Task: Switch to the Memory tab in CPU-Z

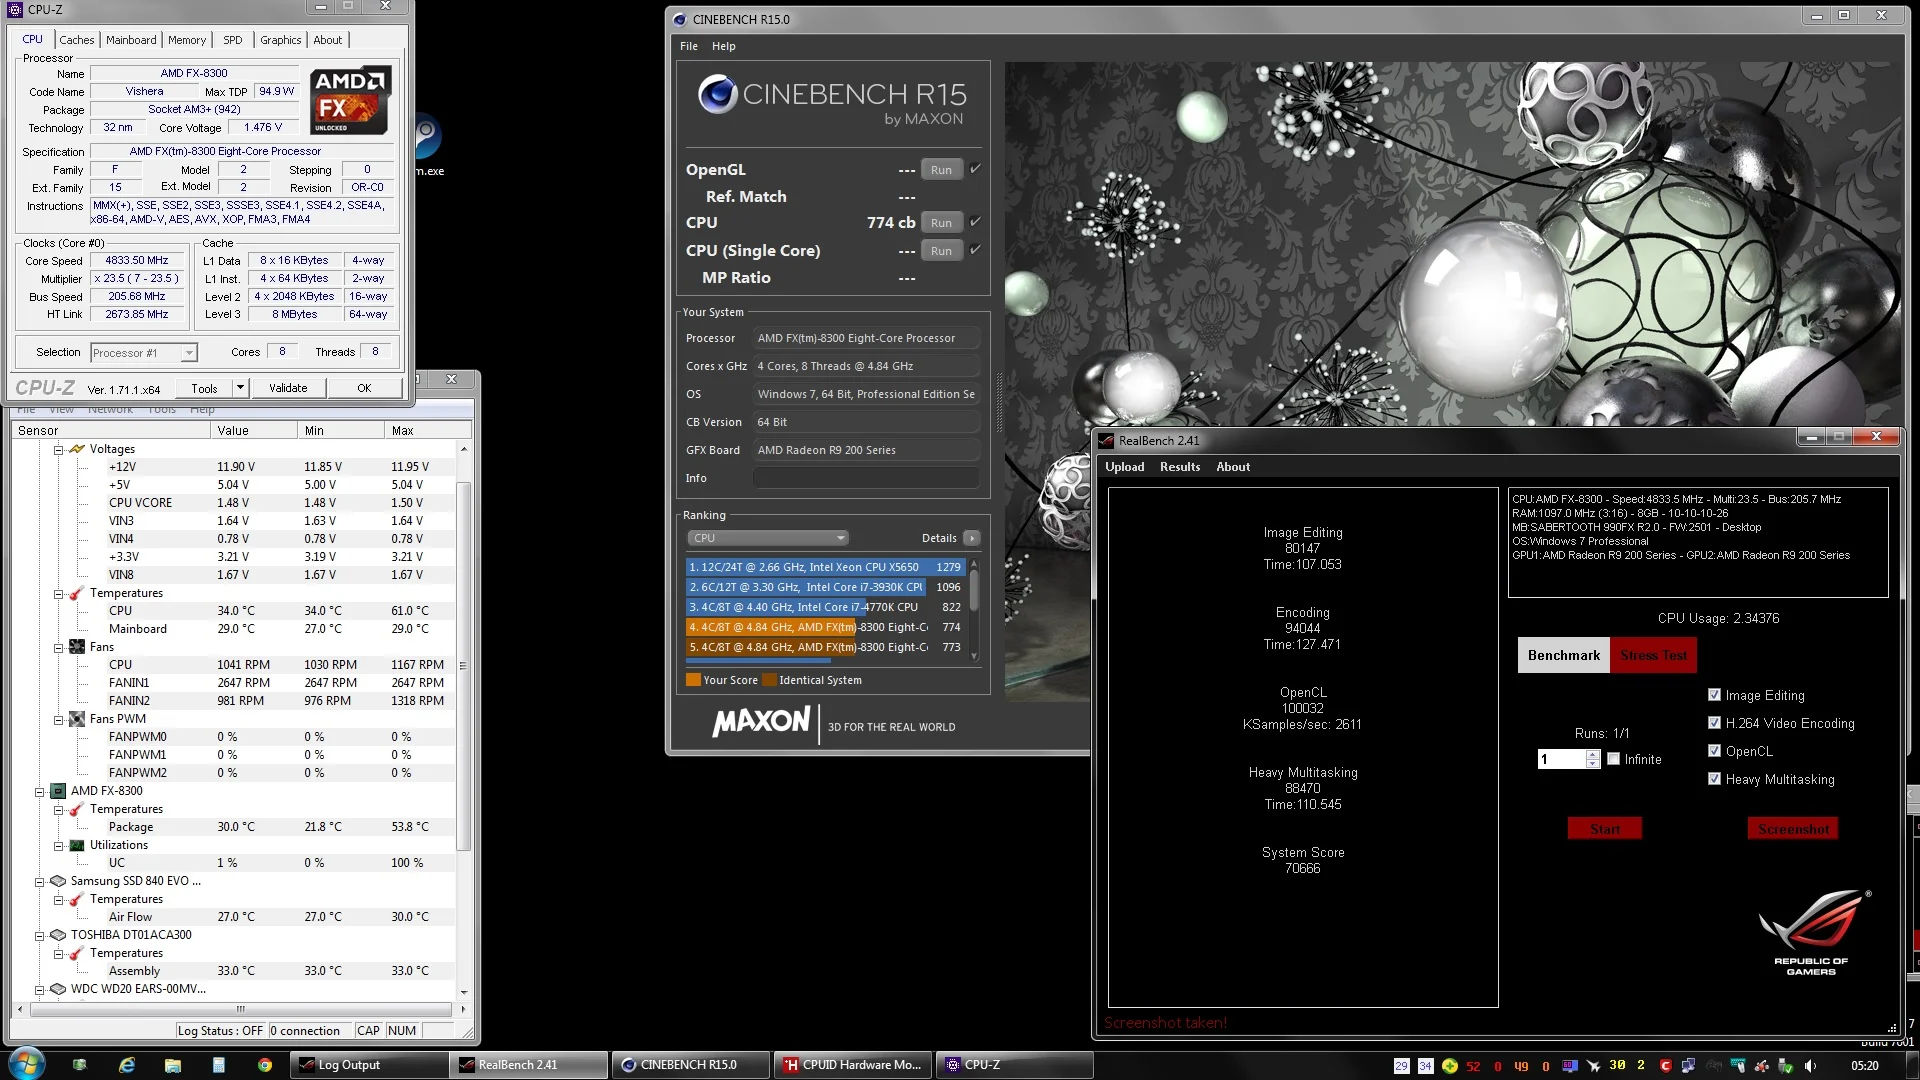Action: [x=187, y=40]
